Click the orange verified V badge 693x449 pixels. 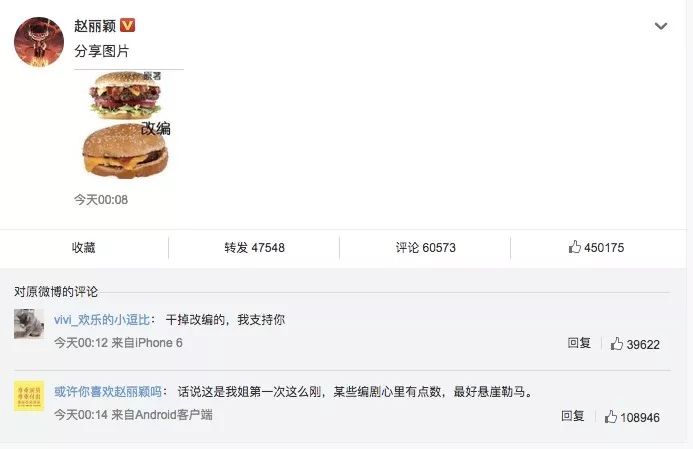click(x=128, y=25)
